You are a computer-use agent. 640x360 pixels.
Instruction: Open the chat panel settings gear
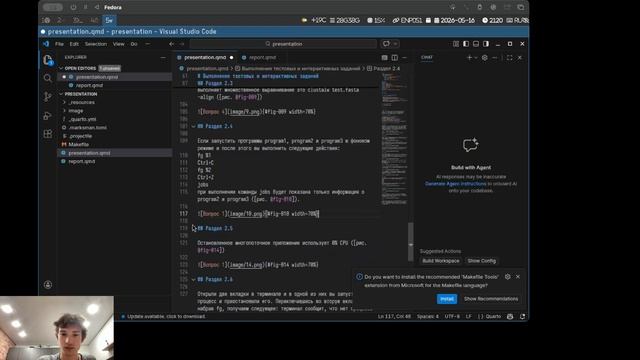click(484, 58)
